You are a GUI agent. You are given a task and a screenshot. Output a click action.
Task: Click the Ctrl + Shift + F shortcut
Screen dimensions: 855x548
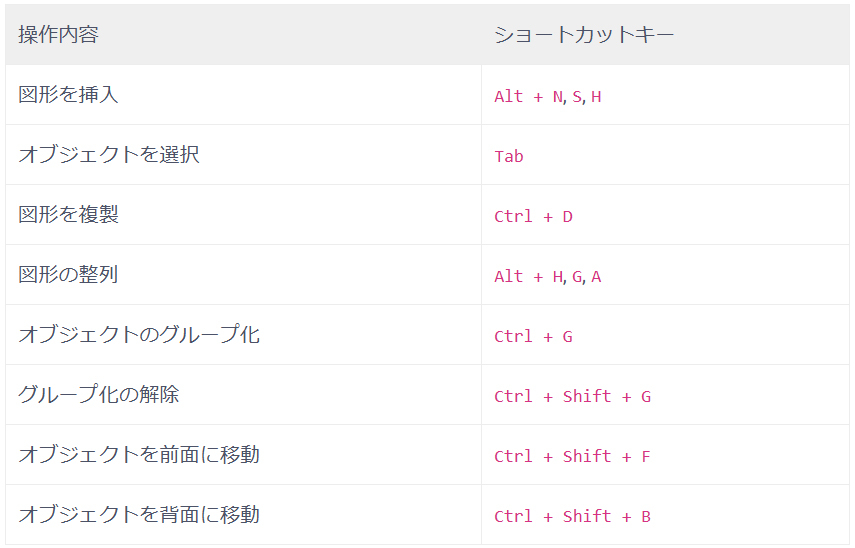572,457
